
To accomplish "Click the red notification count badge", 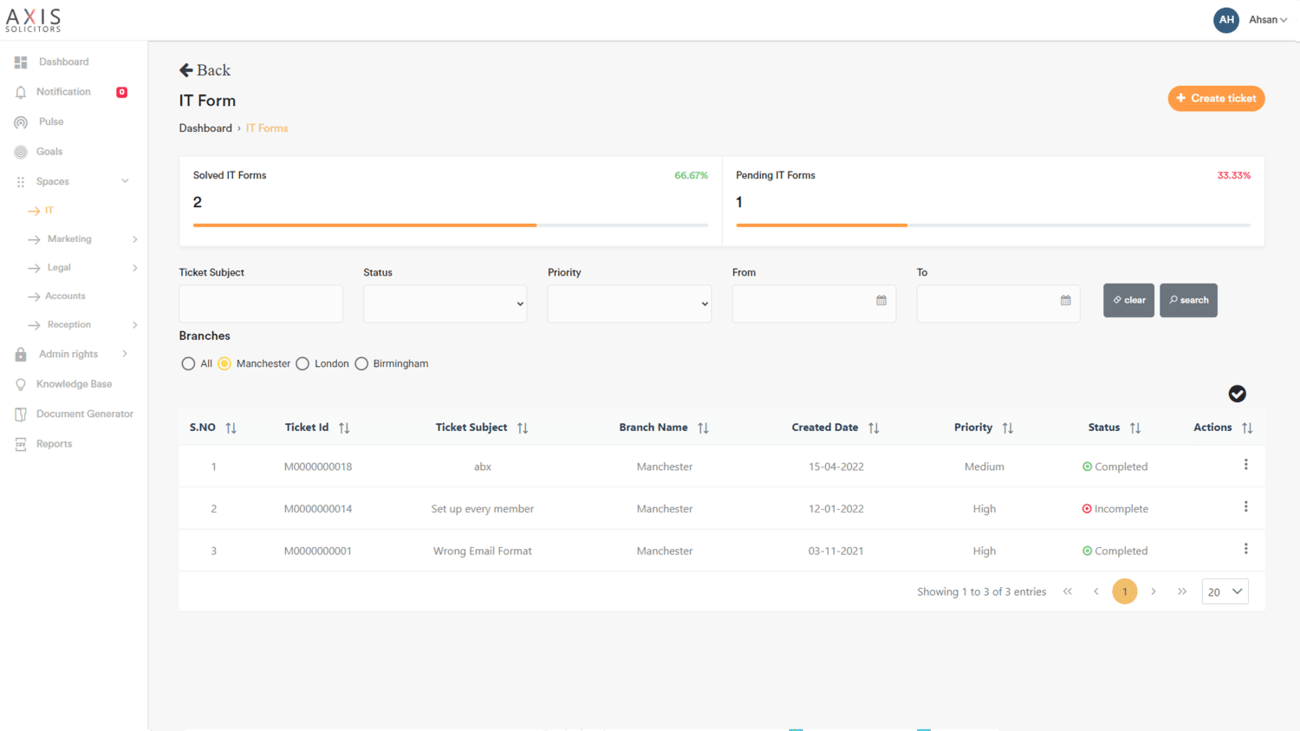I will (122, 92).
